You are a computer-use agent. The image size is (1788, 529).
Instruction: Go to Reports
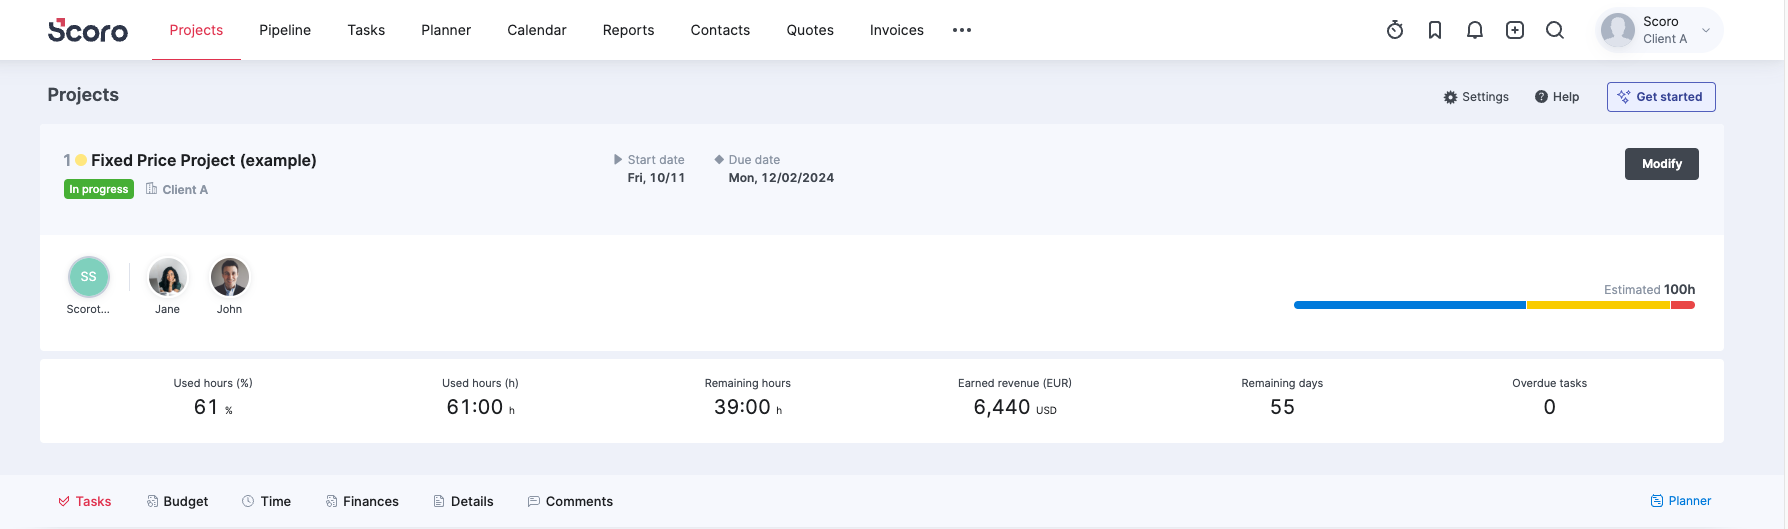click(628, 30)
